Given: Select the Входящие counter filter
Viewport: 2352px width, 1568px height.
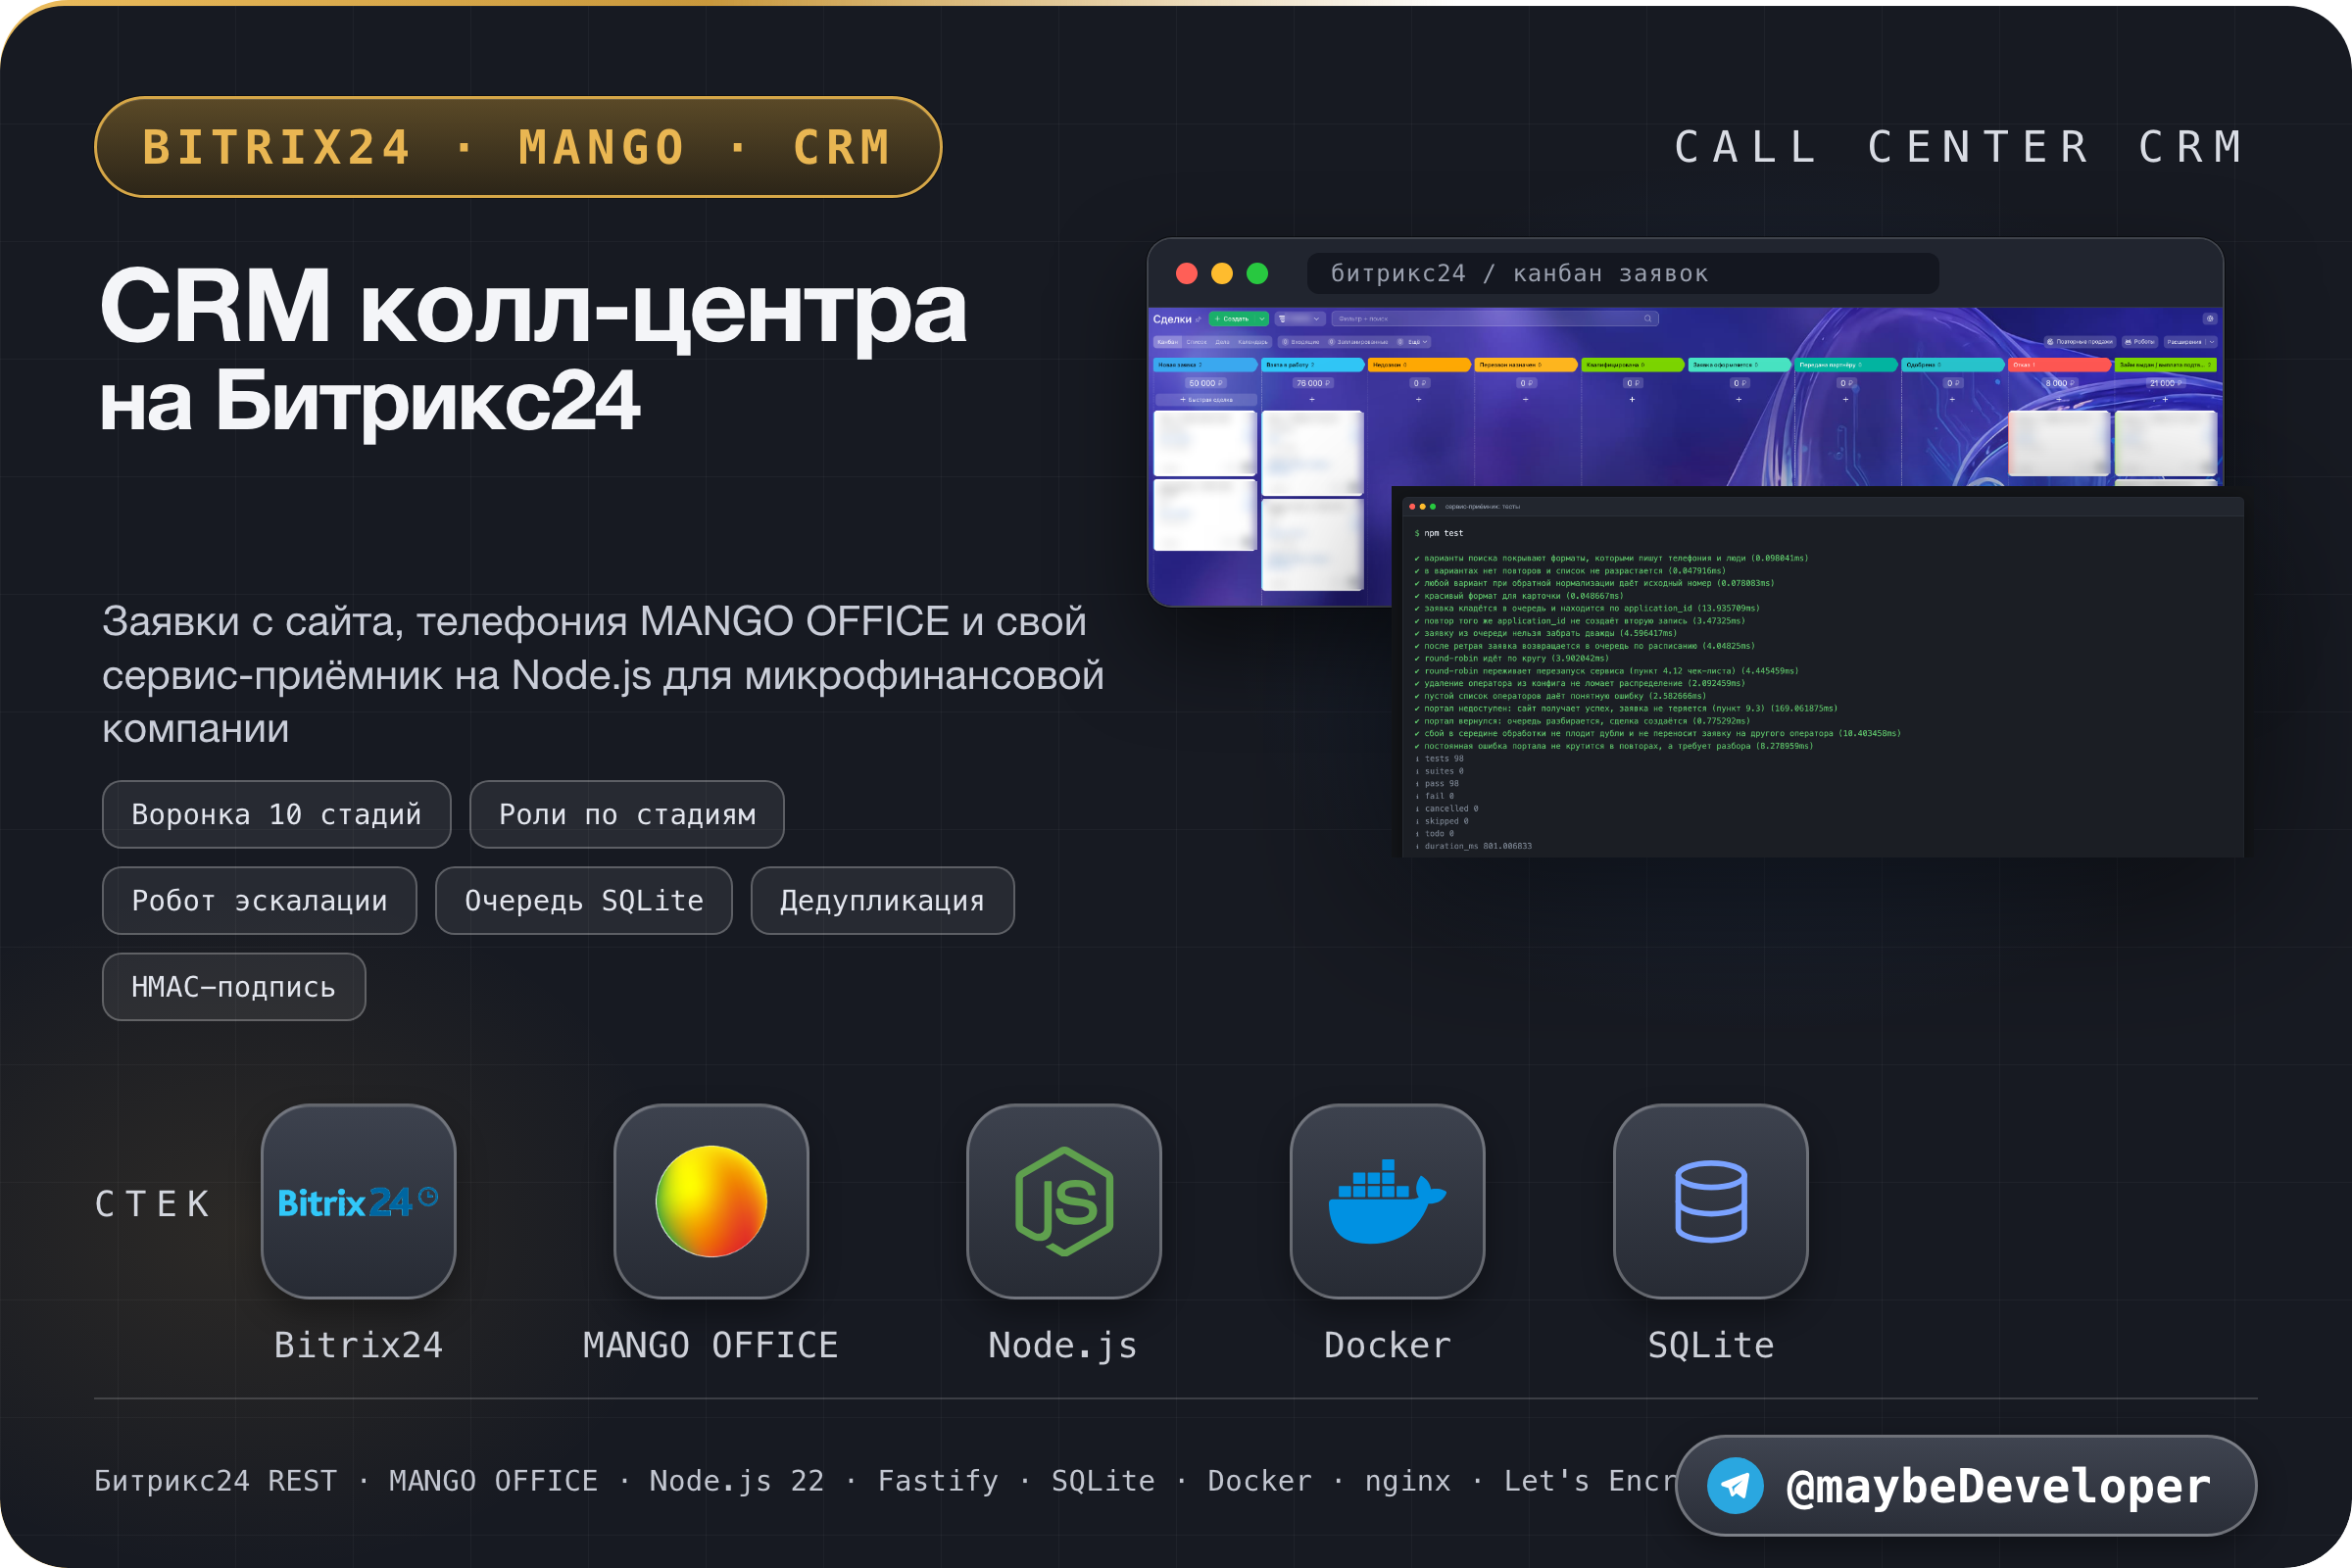Looking at the screenshot, I should pos(1301,342).
